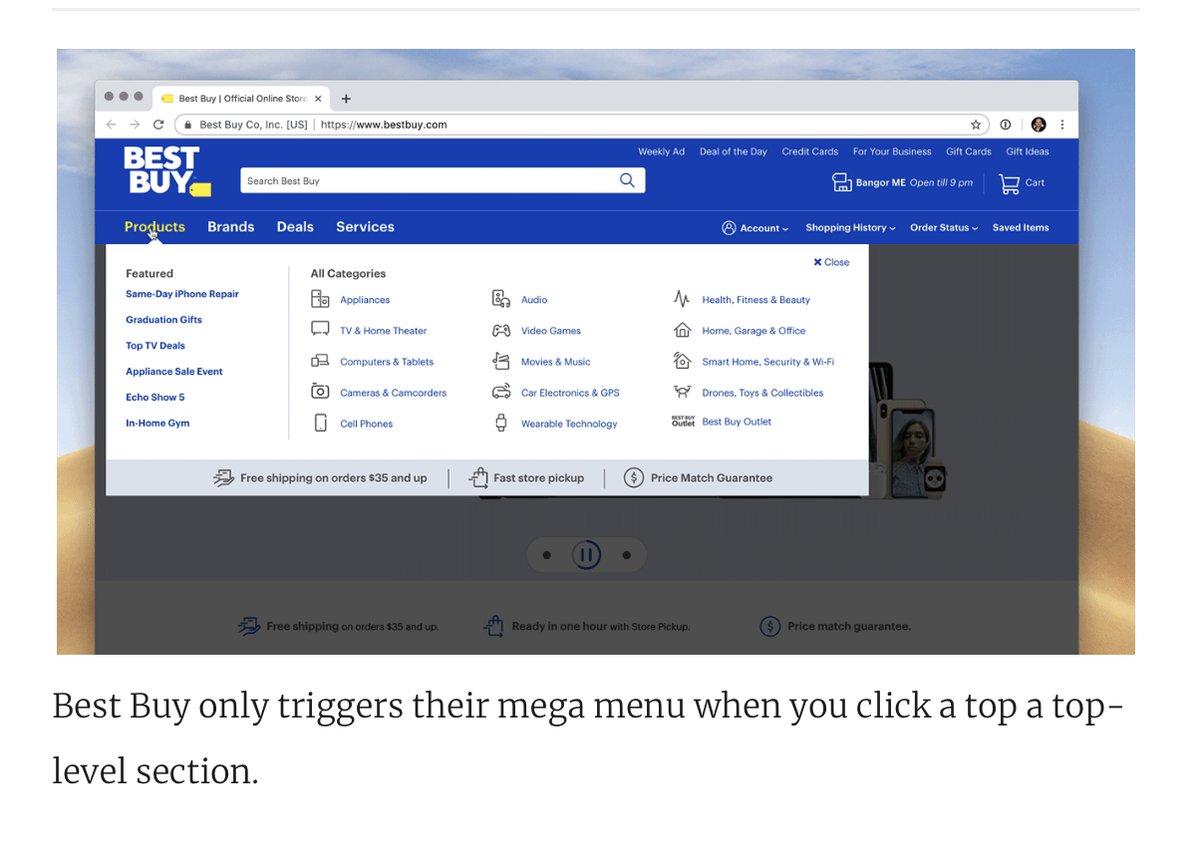Open the Deals menu
This screenshot has height=866, width=1200.
[x=295, y=227]
